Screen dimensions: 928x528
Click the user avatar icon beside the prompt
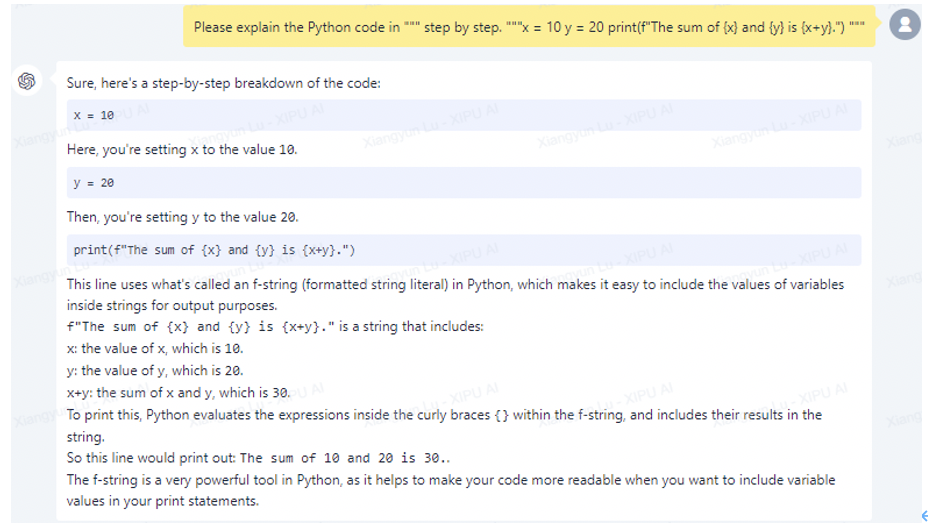pos(905,25)
